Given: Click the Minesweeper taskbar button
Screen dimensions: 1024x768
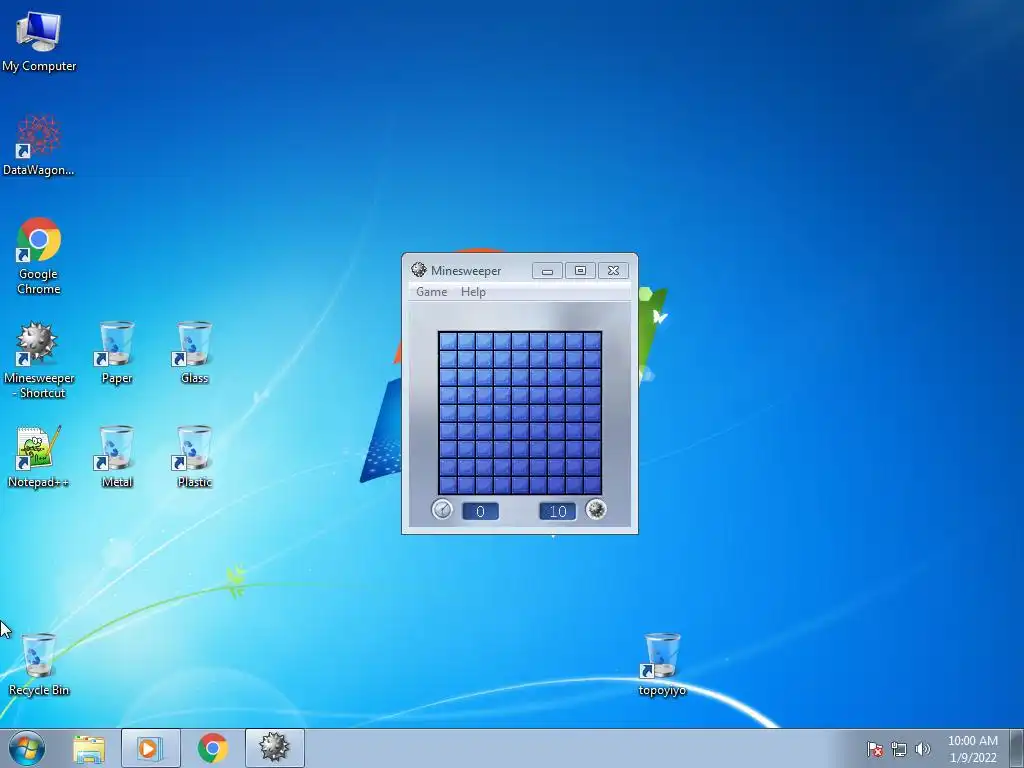Looking at the screenshot, I should click(x=274, y=748).
